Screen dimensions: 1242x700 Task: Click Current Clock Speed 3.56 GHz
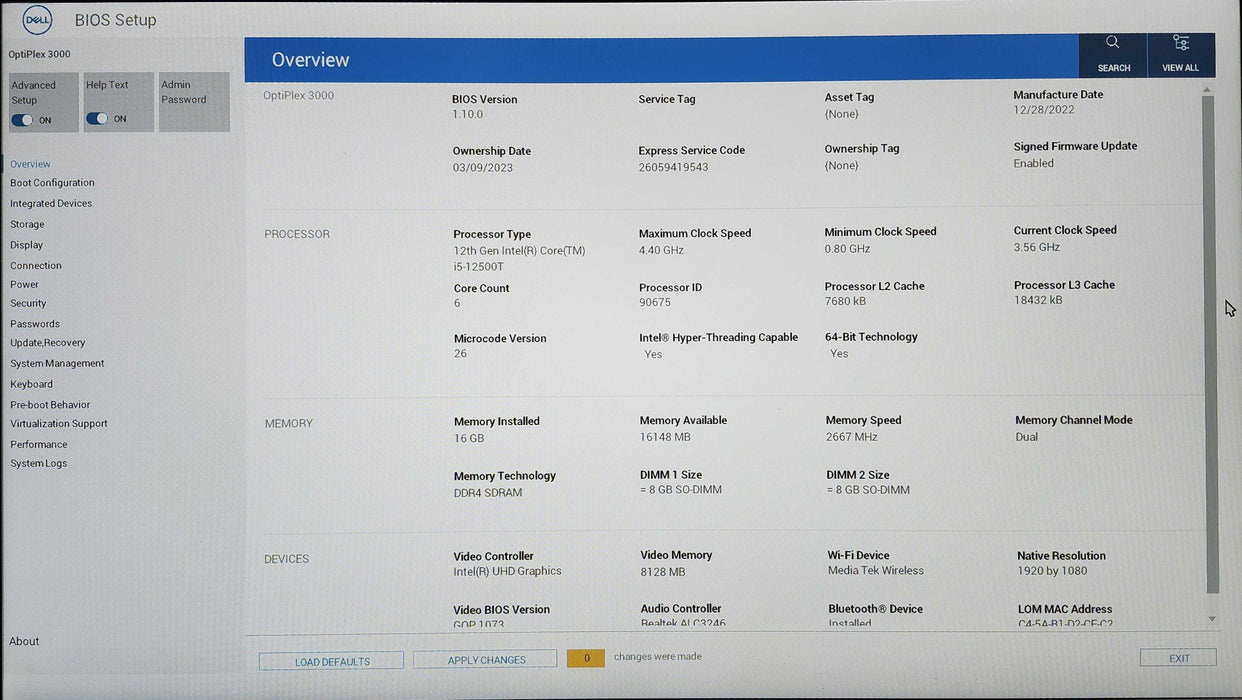[x=1036, y=247]
